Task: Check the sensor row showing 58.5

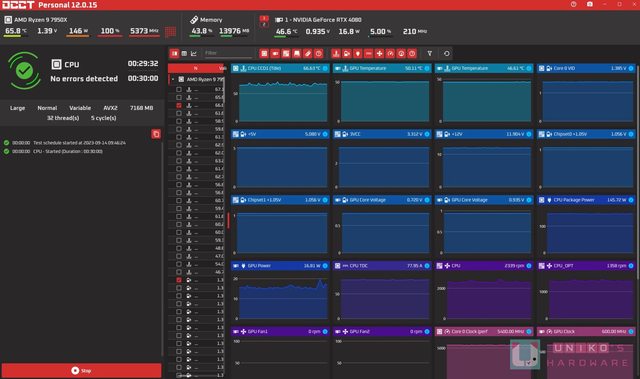Action: point(179,121)
